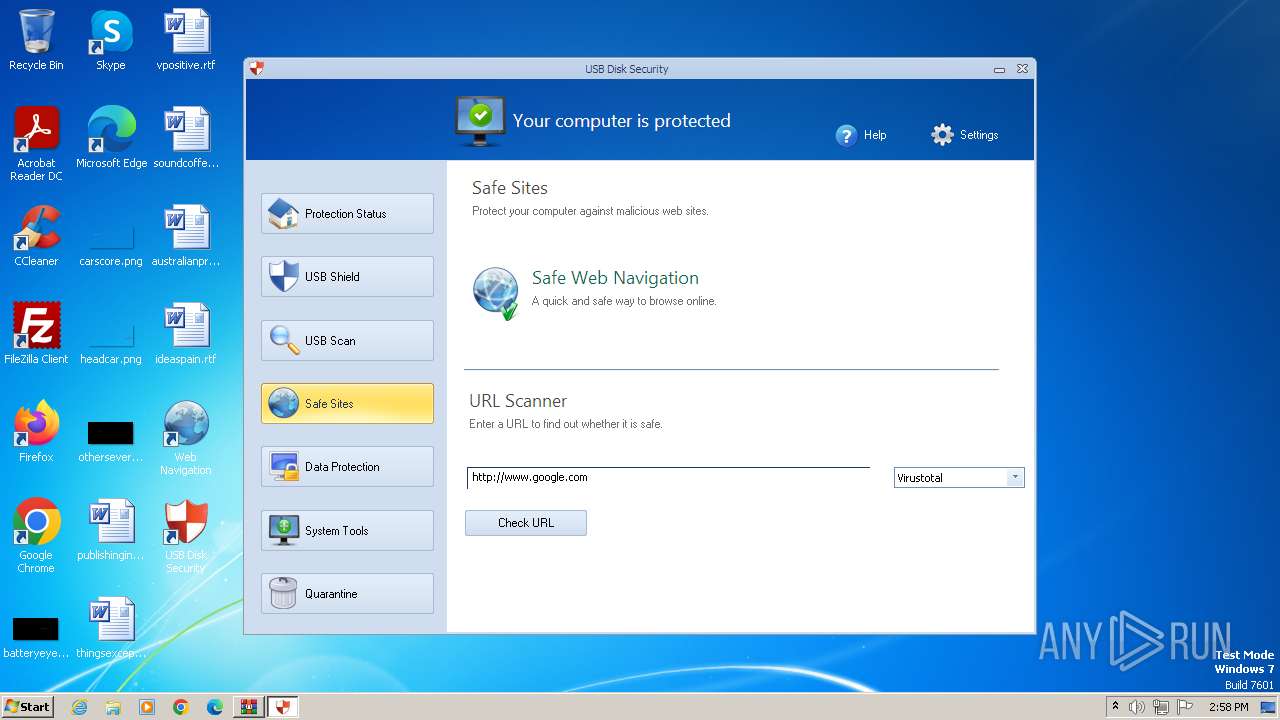Launch Edge from the taskbar

pos(215,707)
